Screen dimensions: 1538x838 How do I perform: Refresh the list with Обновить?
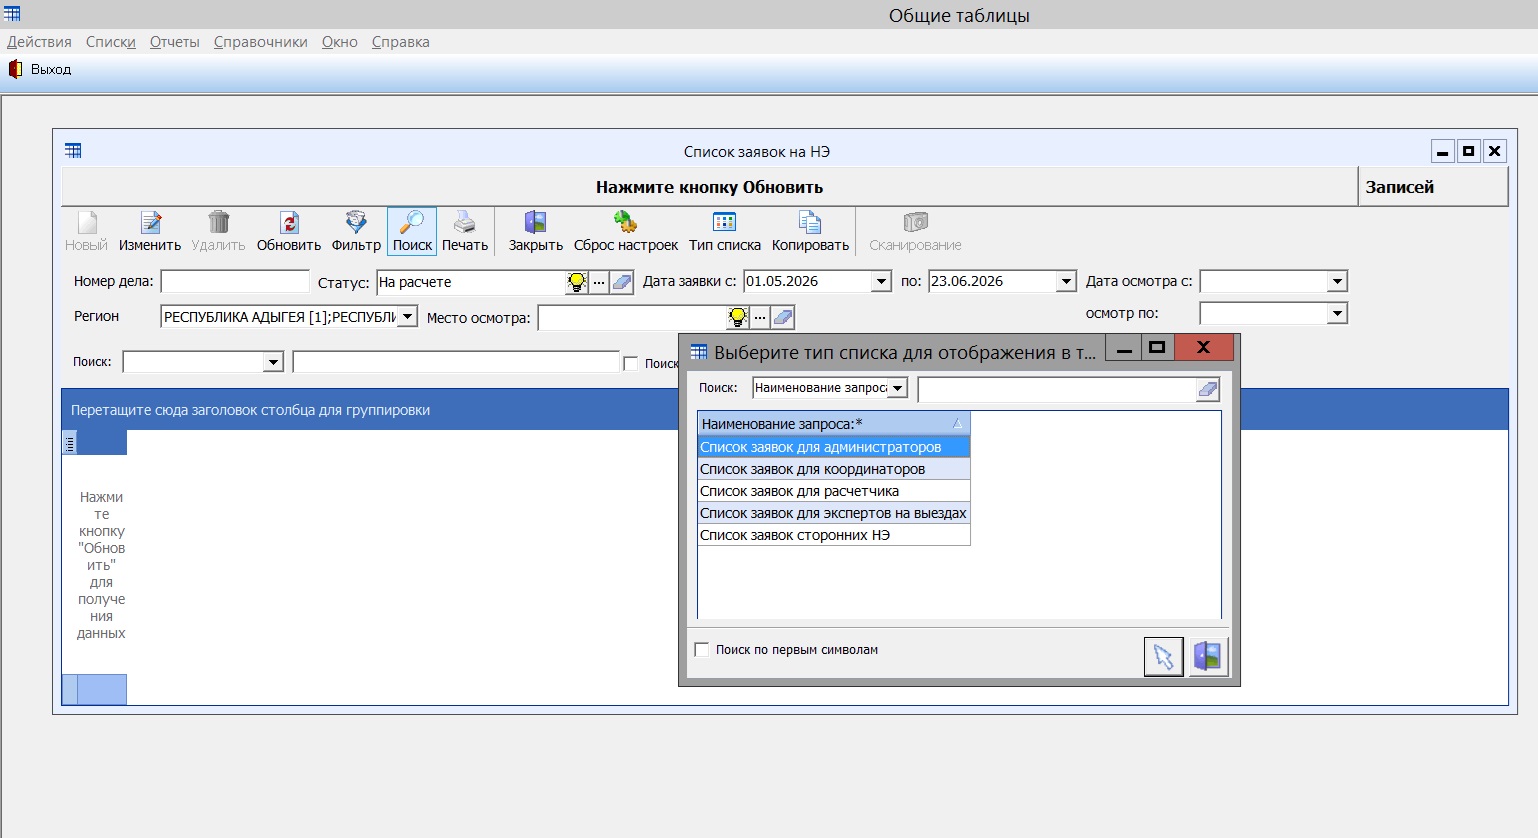(x=289, y=222)
